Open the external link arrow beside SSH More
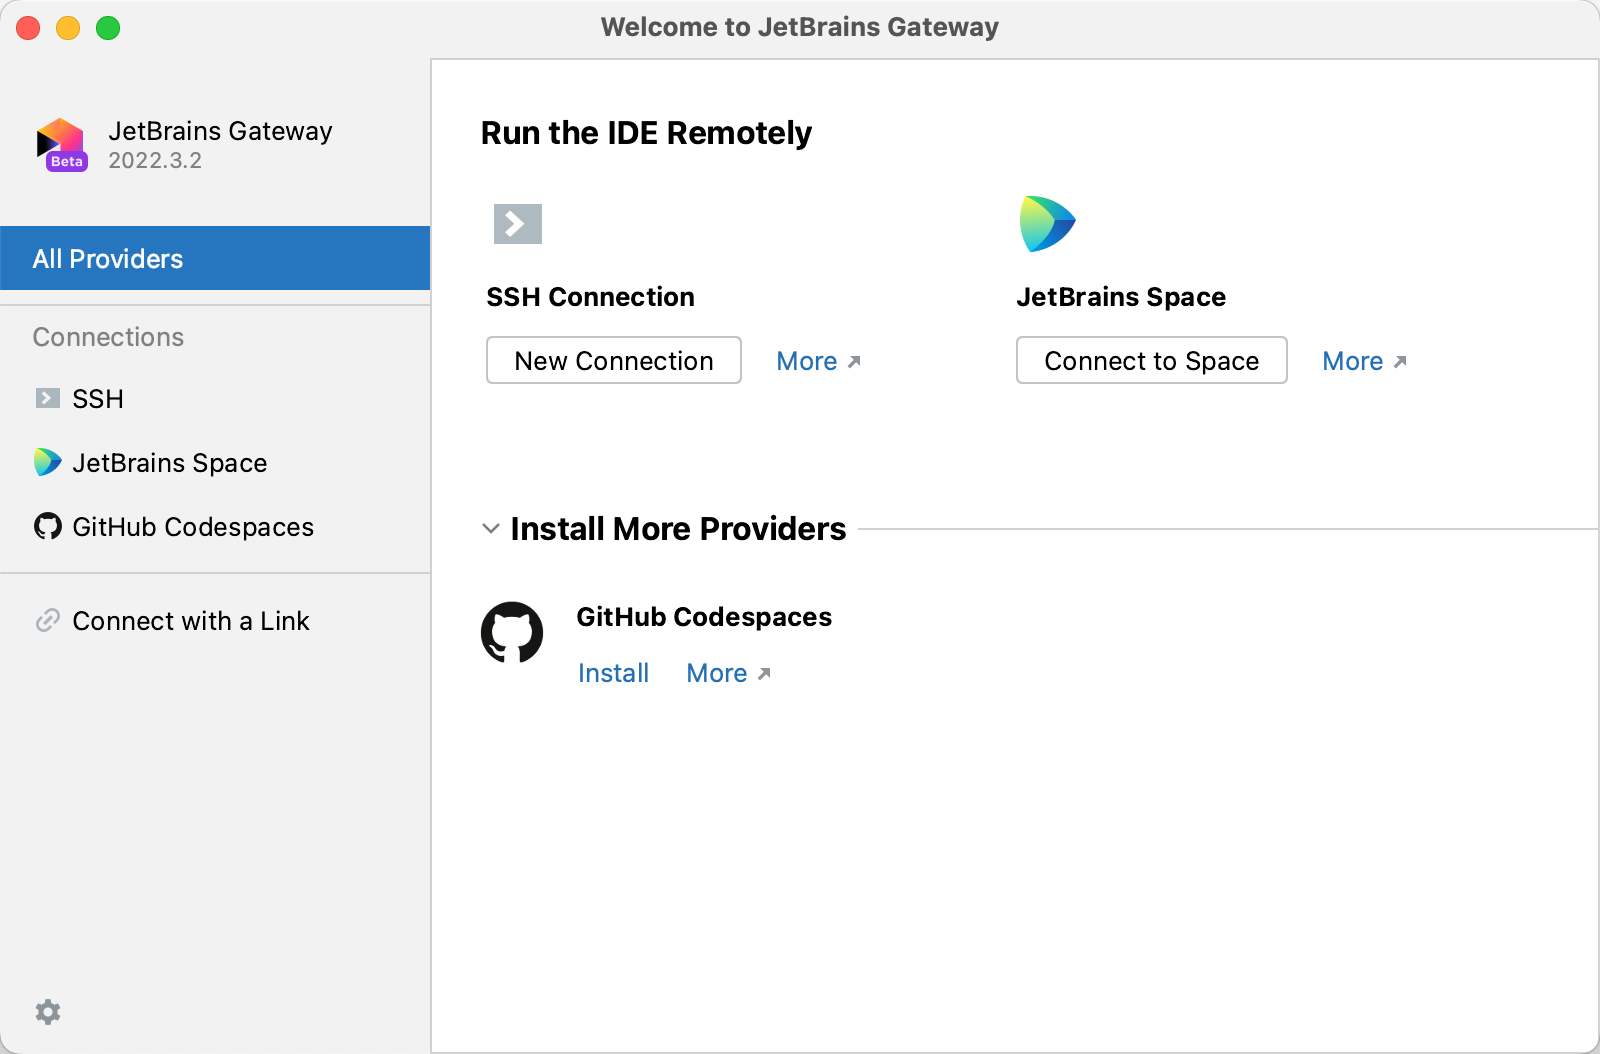 (x=855, y=361)
